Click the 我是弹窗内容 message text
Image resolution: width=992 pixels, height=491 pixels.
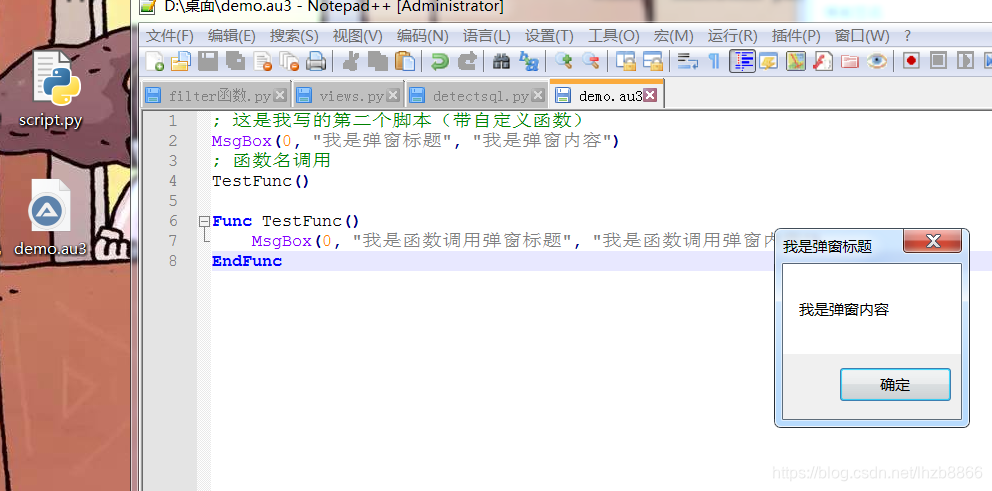[x=843, y=310]
